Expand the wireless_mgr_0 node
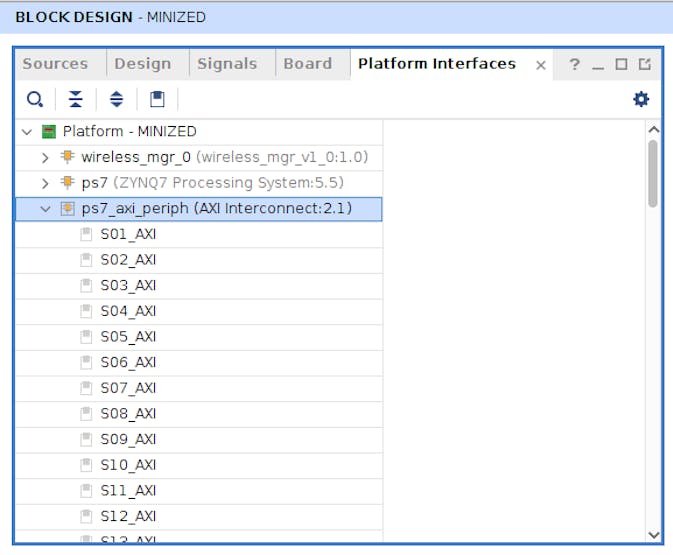673x555 pixels. point(45,158)
